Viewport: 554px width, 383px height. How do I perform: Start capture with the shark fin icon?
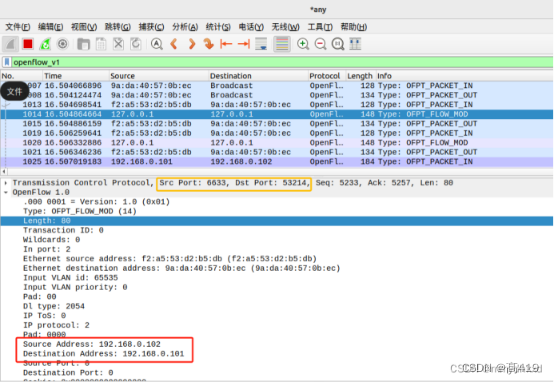pos(11,44)
